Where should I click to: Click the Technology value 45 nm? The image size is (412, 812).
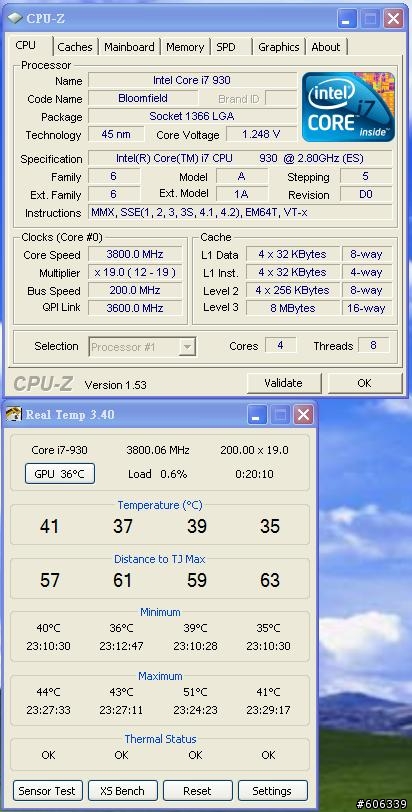tap(116, 134)
